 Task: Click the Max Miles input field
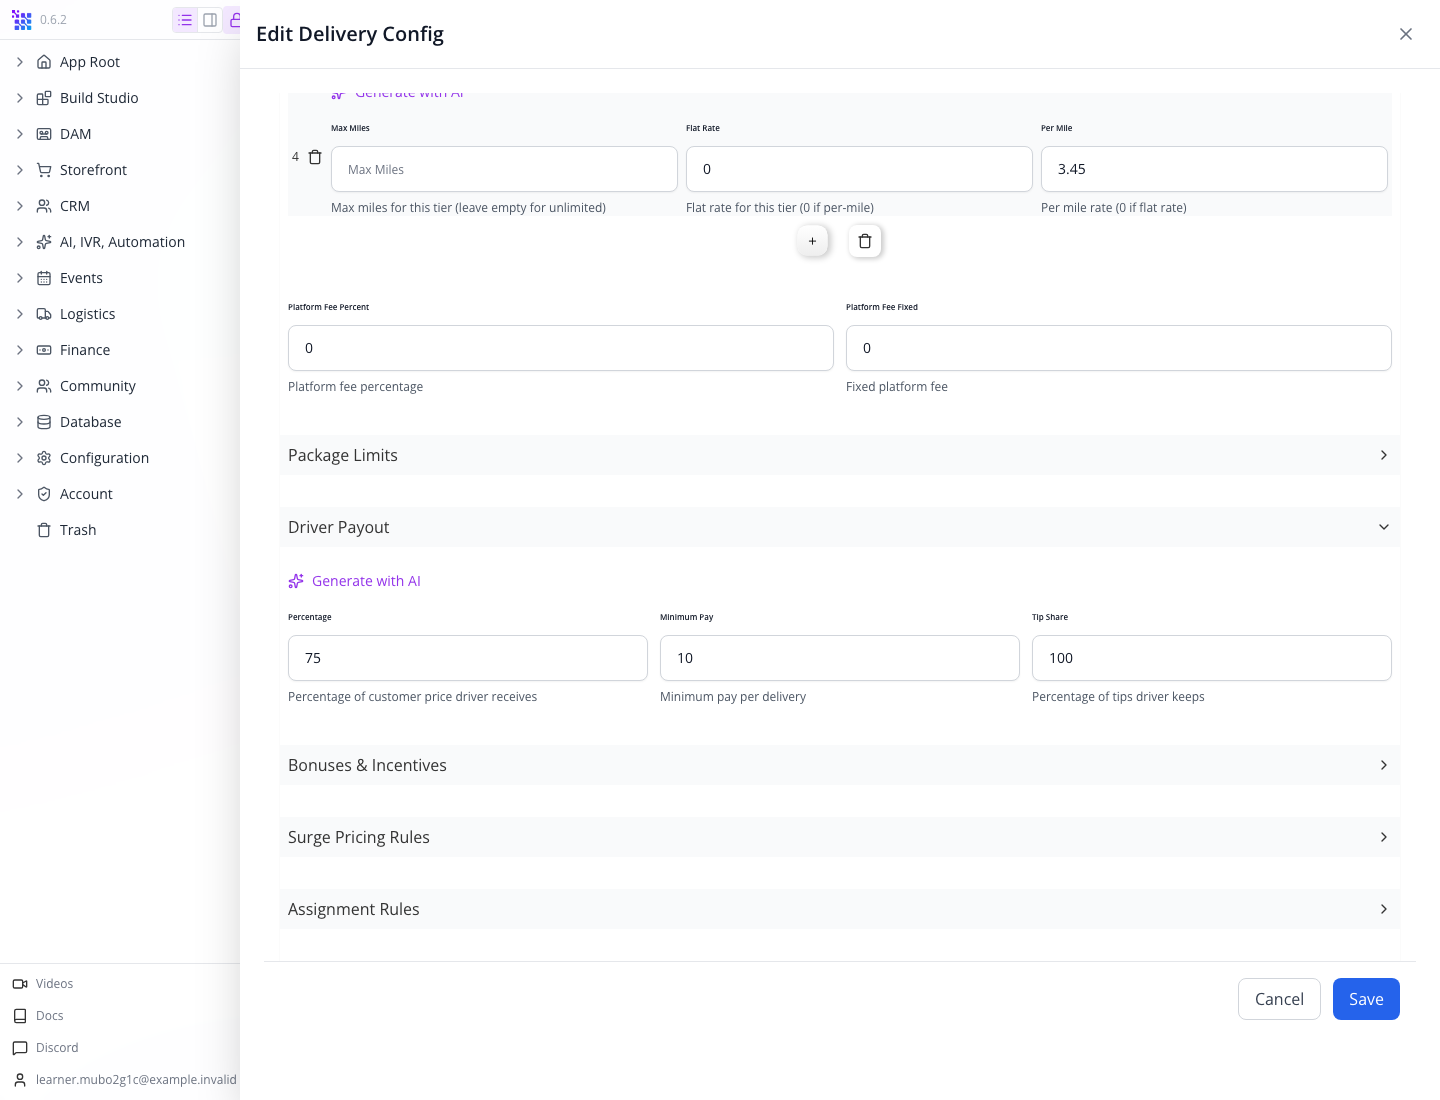click(504, 169)
